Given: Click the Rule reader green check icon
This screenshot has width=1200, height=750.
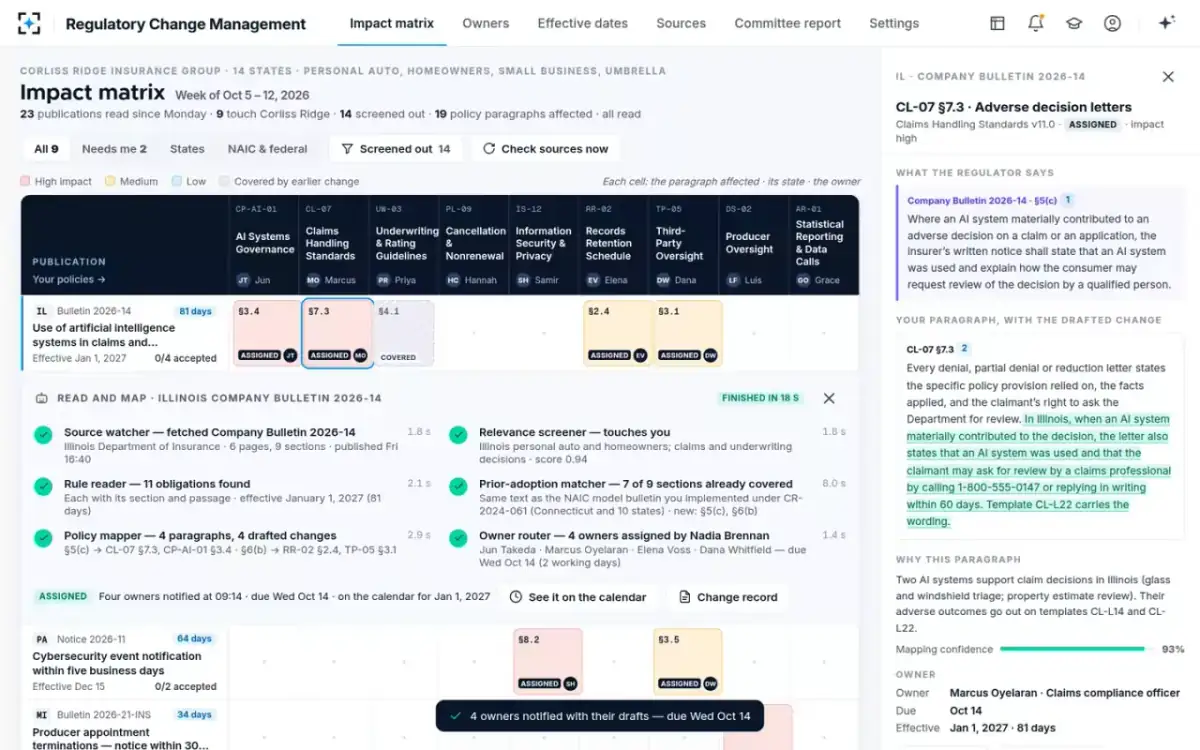Looking at the screenshot, I should [x=43, y=486].
